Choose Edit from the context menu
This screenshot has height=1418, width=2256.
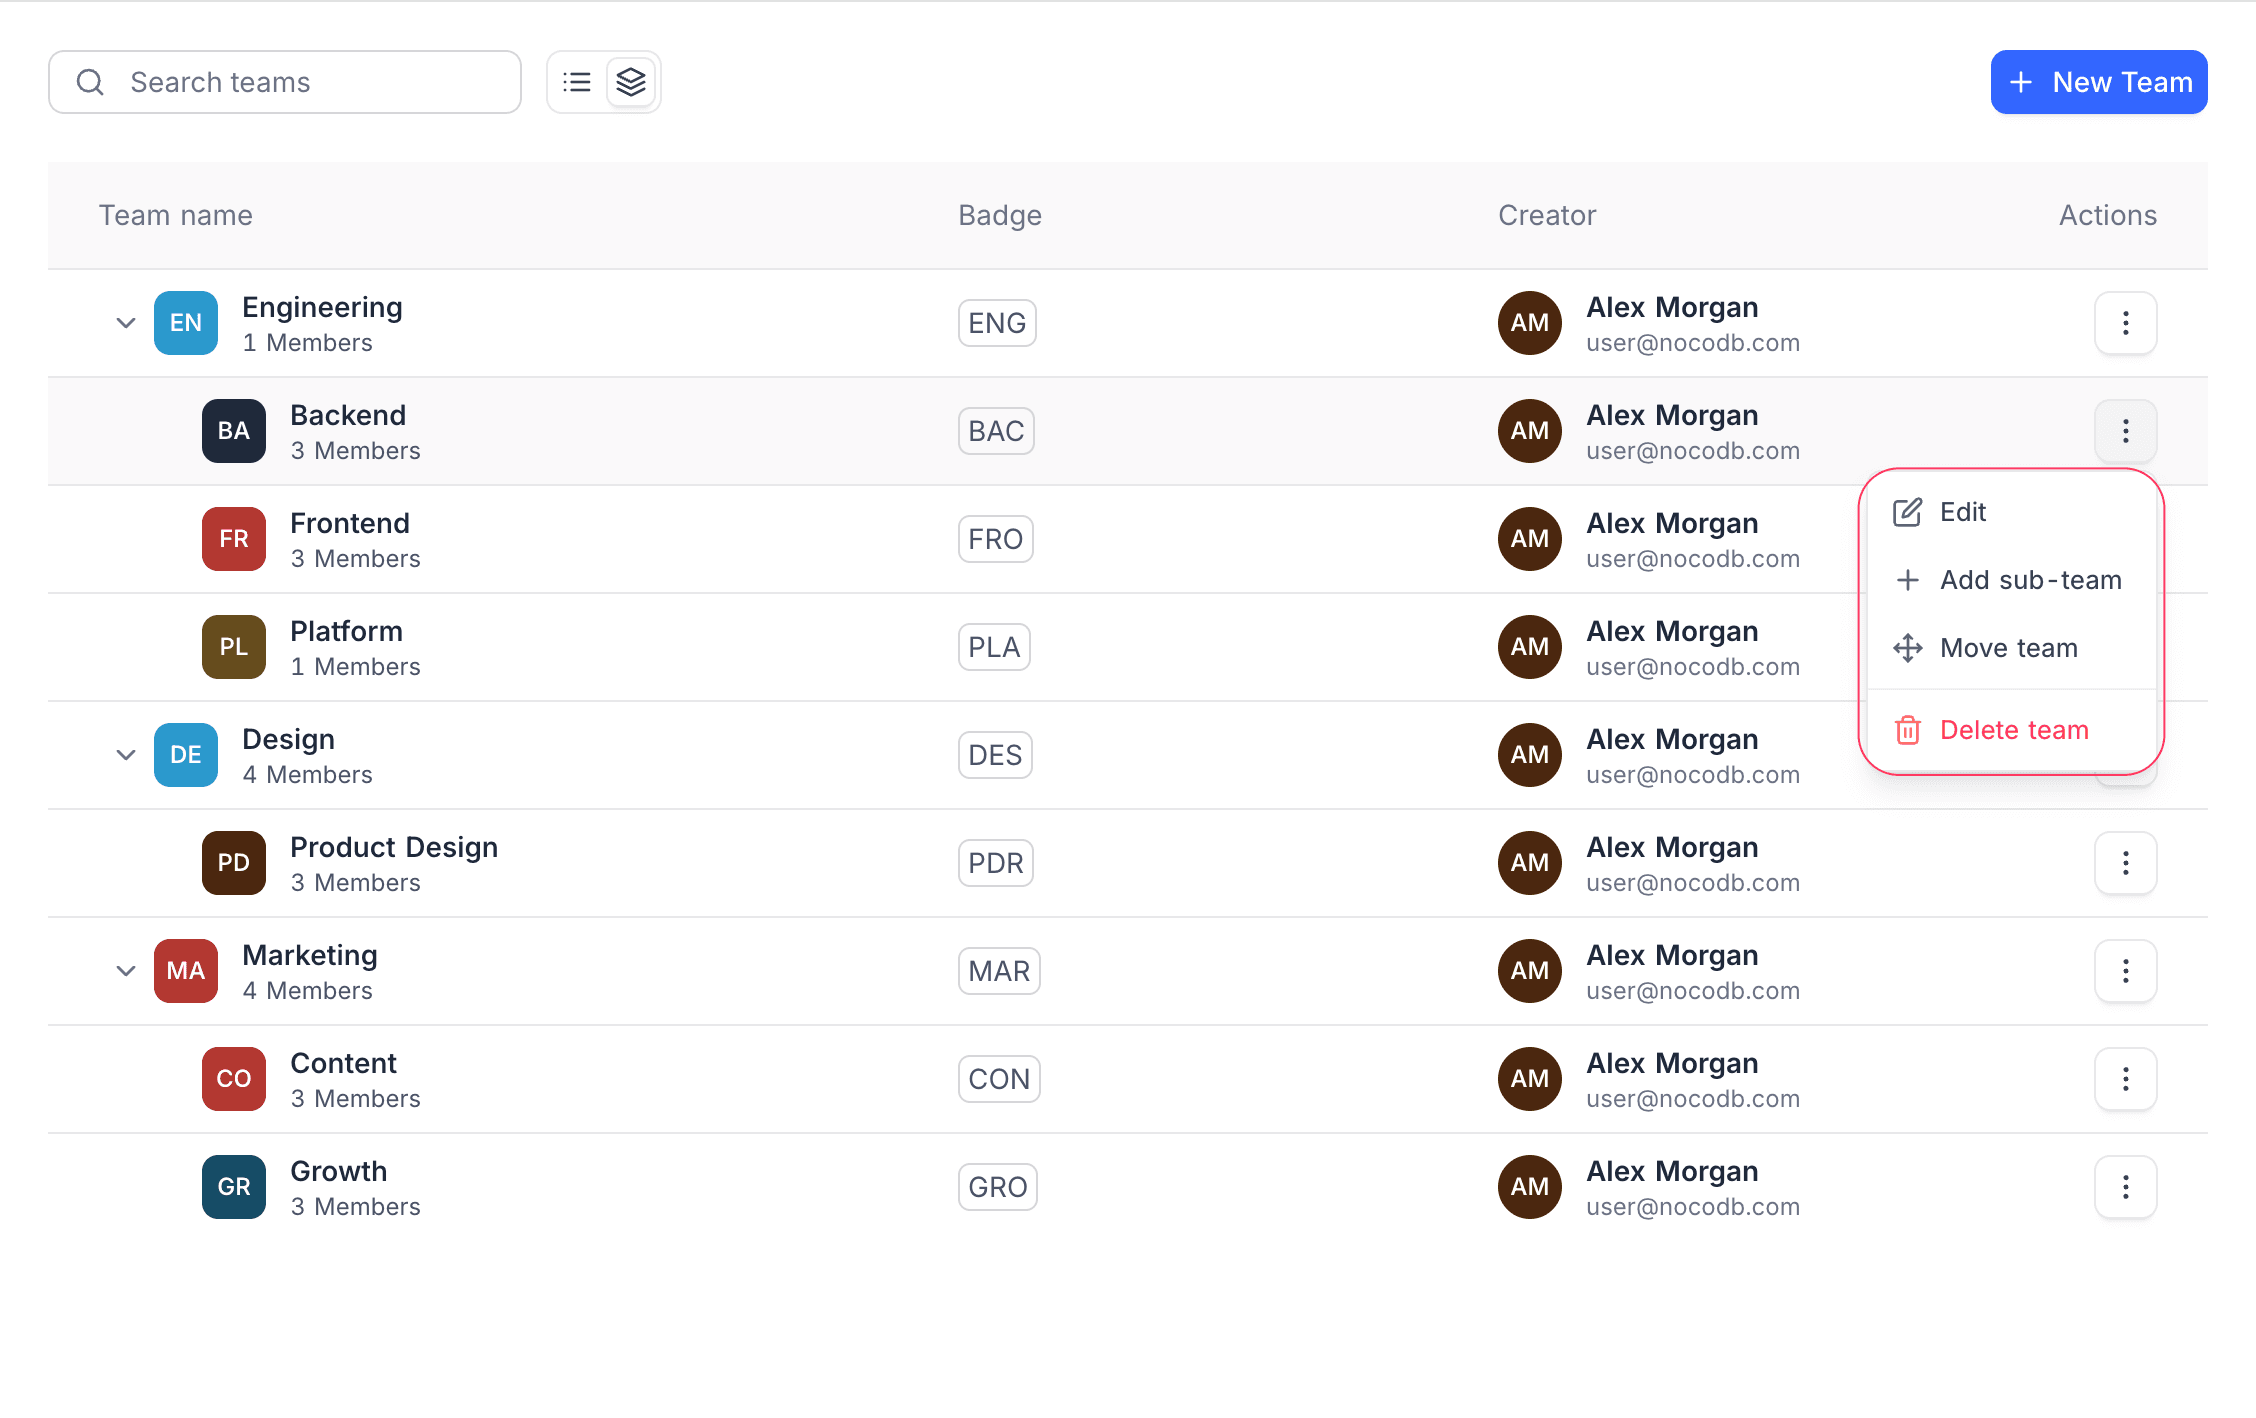click(x=1962, y=512)
